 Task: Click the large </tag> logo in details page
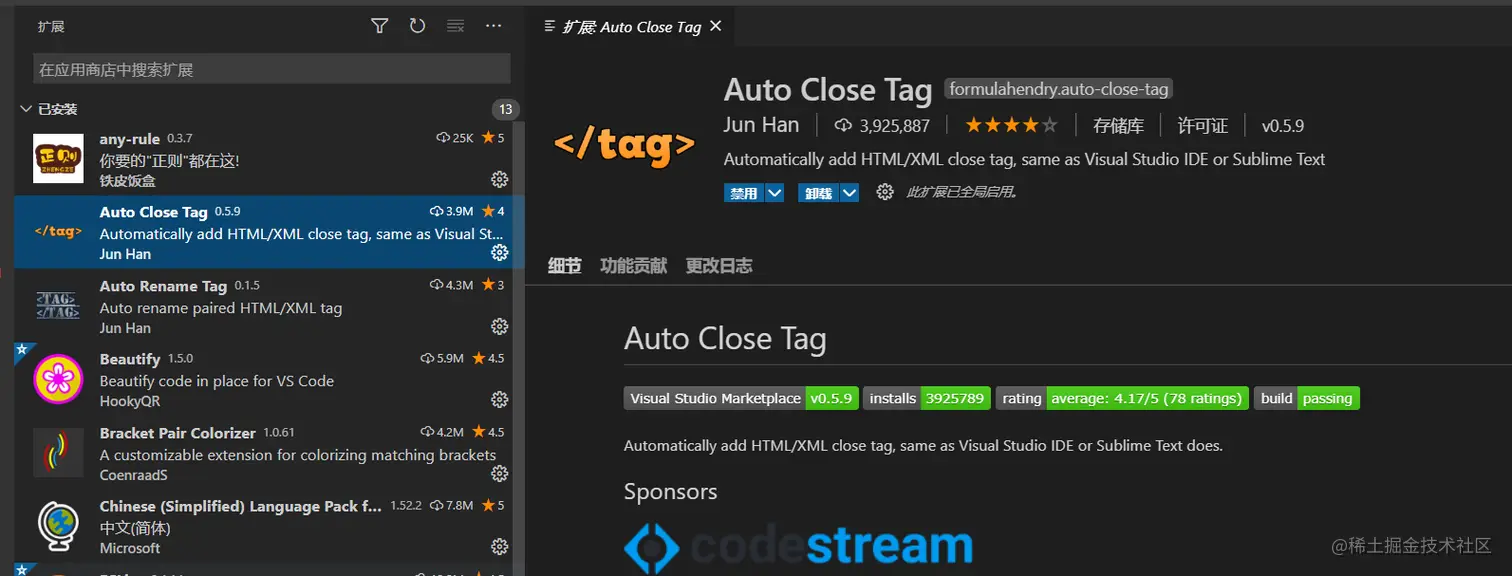click(x=624, y=146)
